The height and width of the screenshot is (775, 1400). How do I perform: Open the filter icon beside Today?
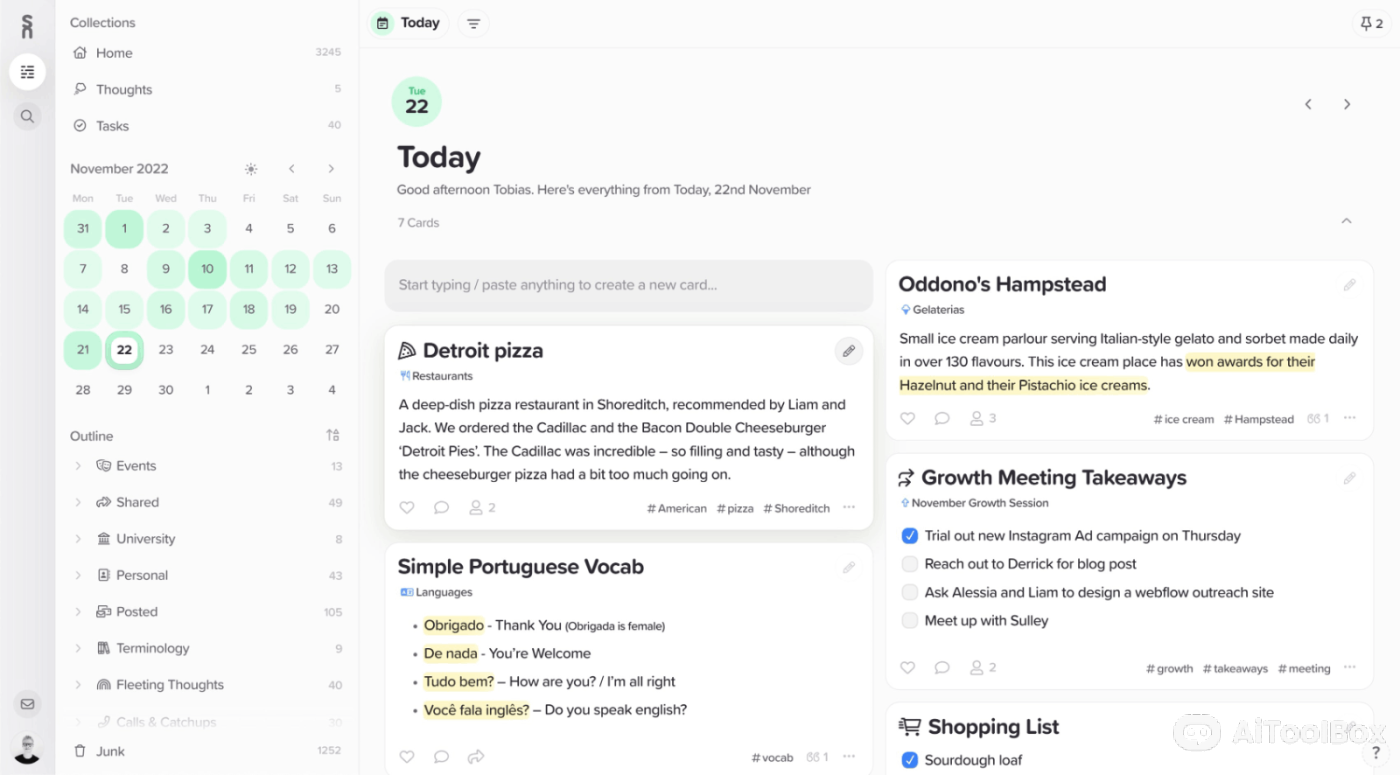coord(474,23)
